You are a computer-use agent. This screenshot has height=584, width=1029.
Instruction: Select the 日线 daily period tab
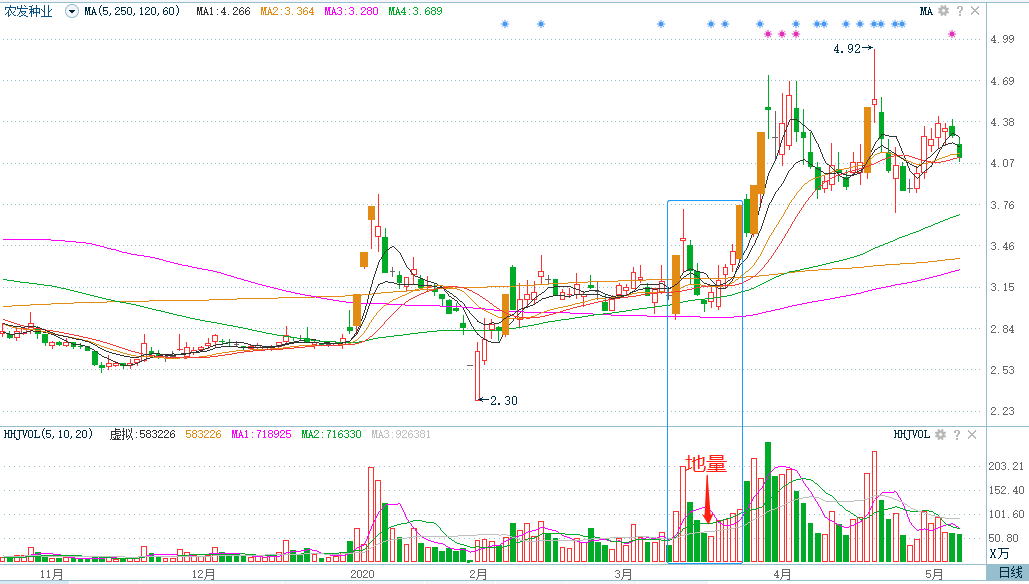1010,572
